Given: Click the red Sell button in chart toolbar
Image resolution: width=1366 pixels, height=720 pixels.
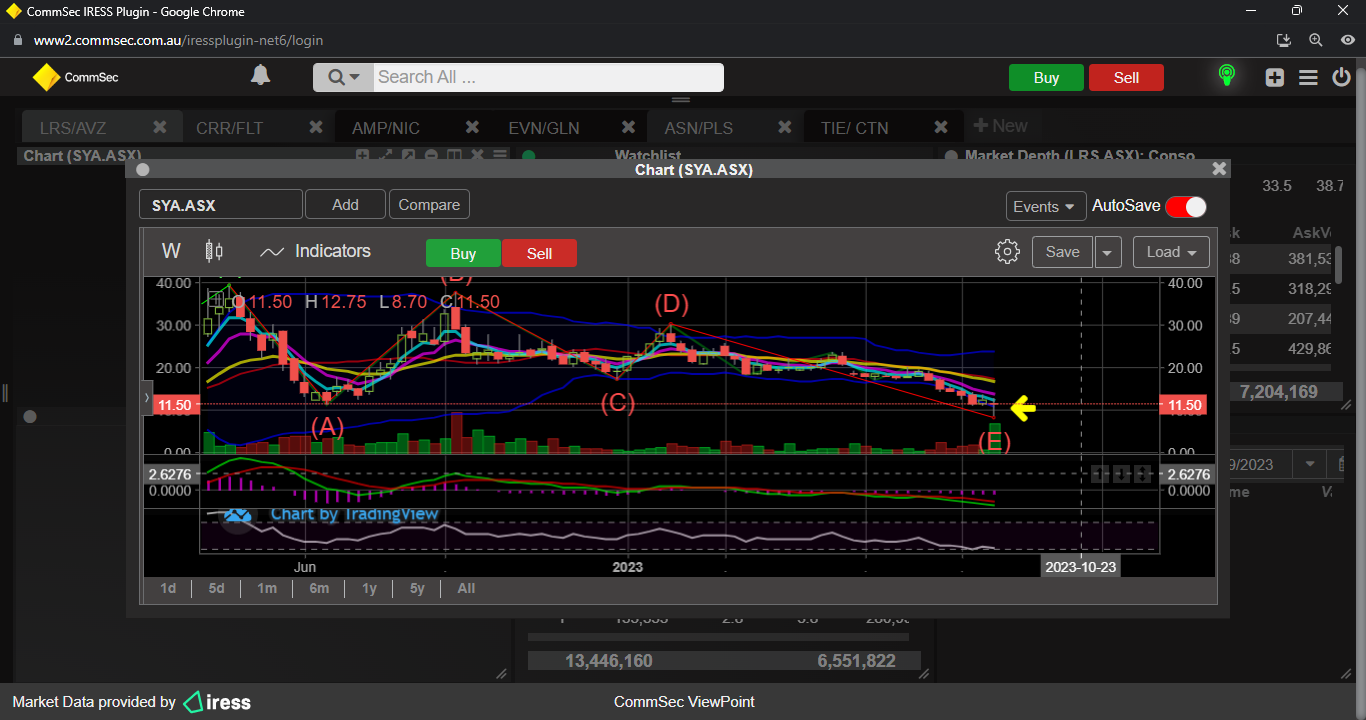Looking at the screenshot, I should [x=539, y=253].
